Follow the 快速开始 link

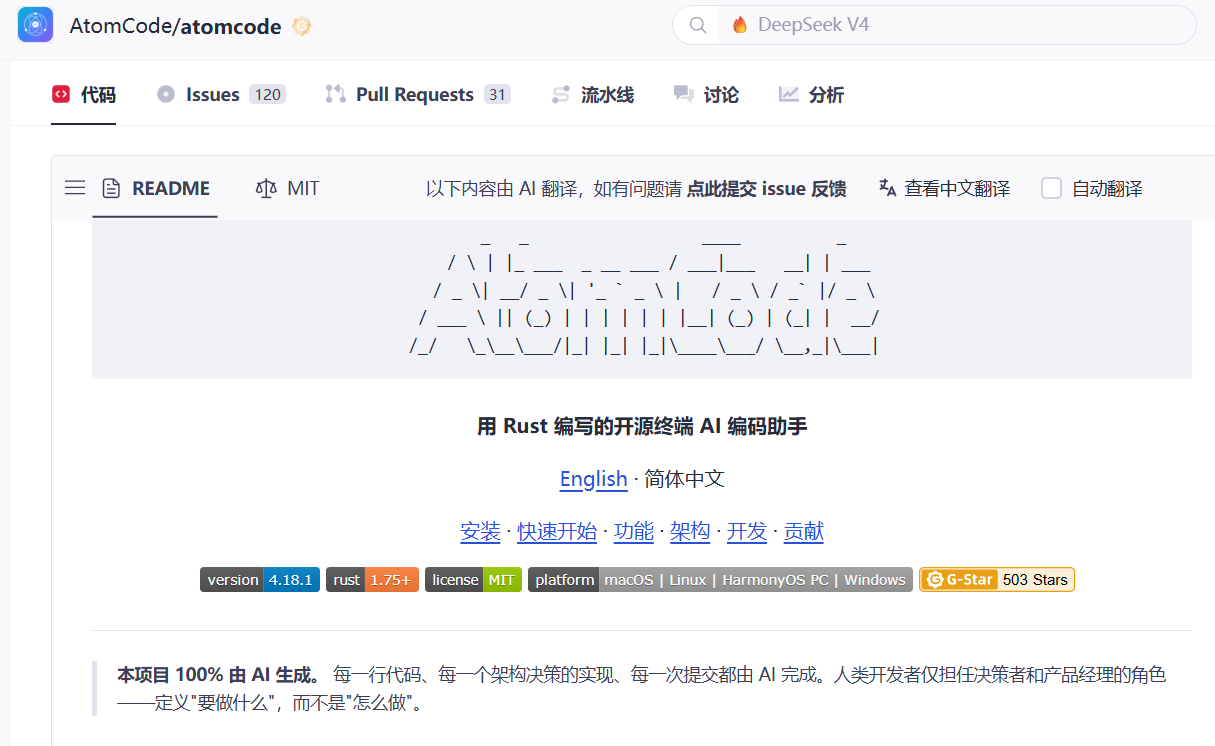coord(557,532)
